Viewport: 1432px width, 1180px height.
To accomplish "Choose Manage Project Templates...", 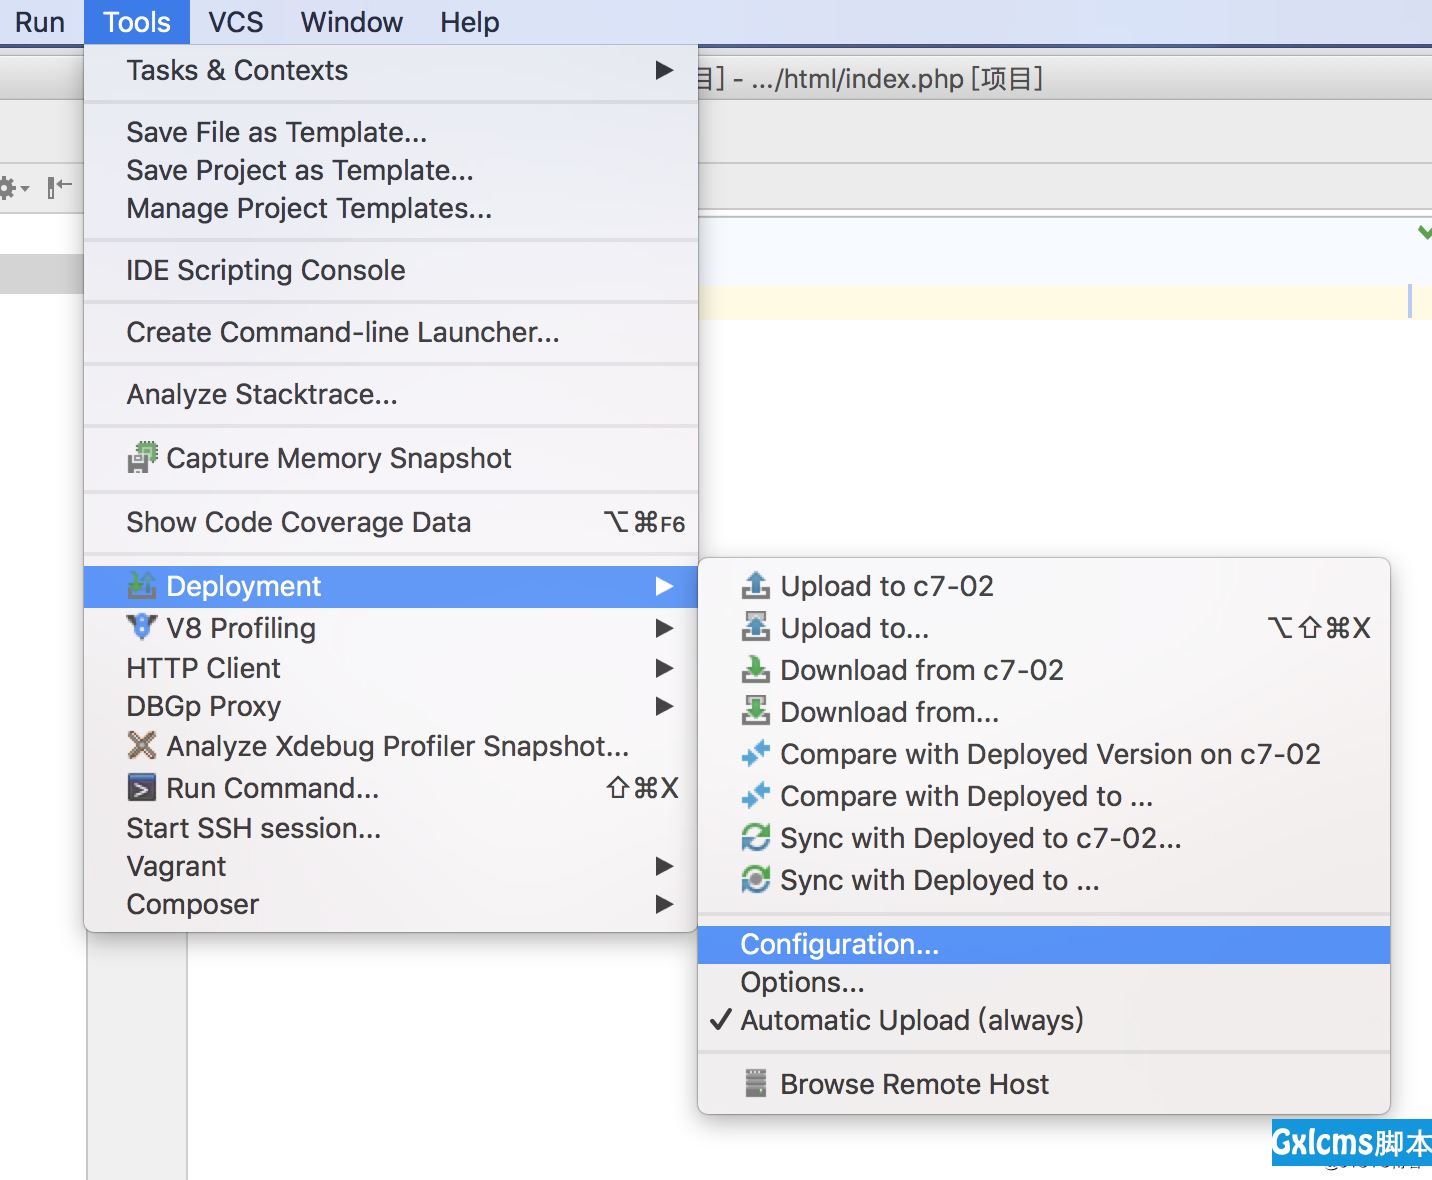I will click(391, 208).
